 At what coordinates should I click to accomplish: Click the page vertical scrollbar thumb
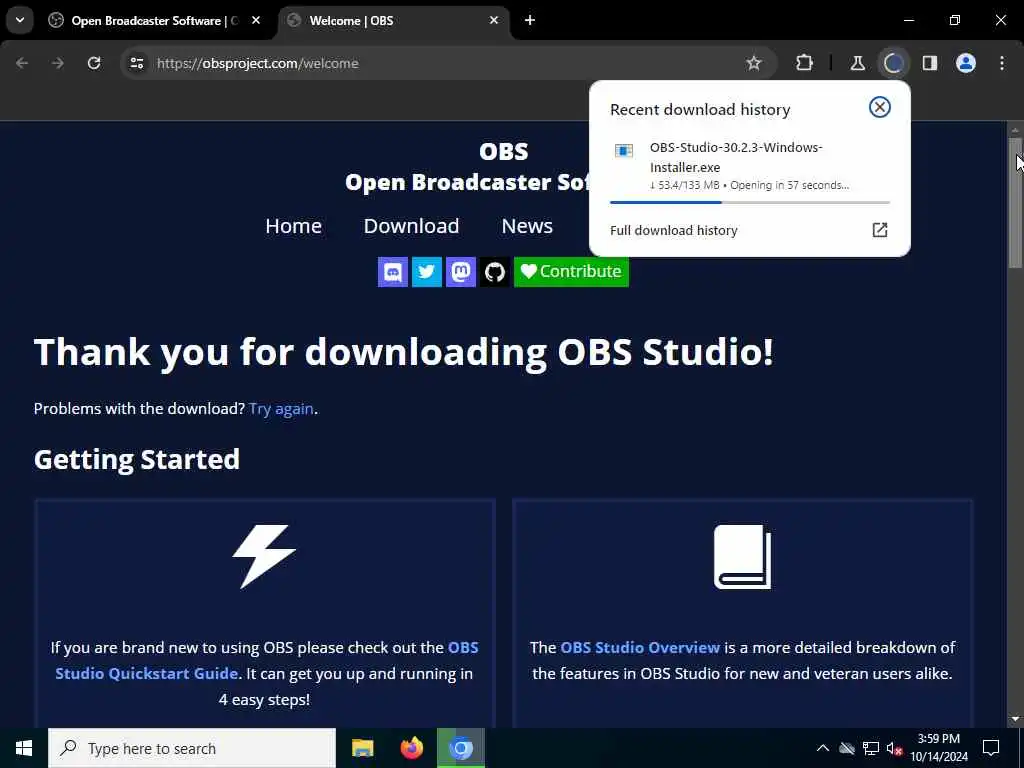(1015, 202)
